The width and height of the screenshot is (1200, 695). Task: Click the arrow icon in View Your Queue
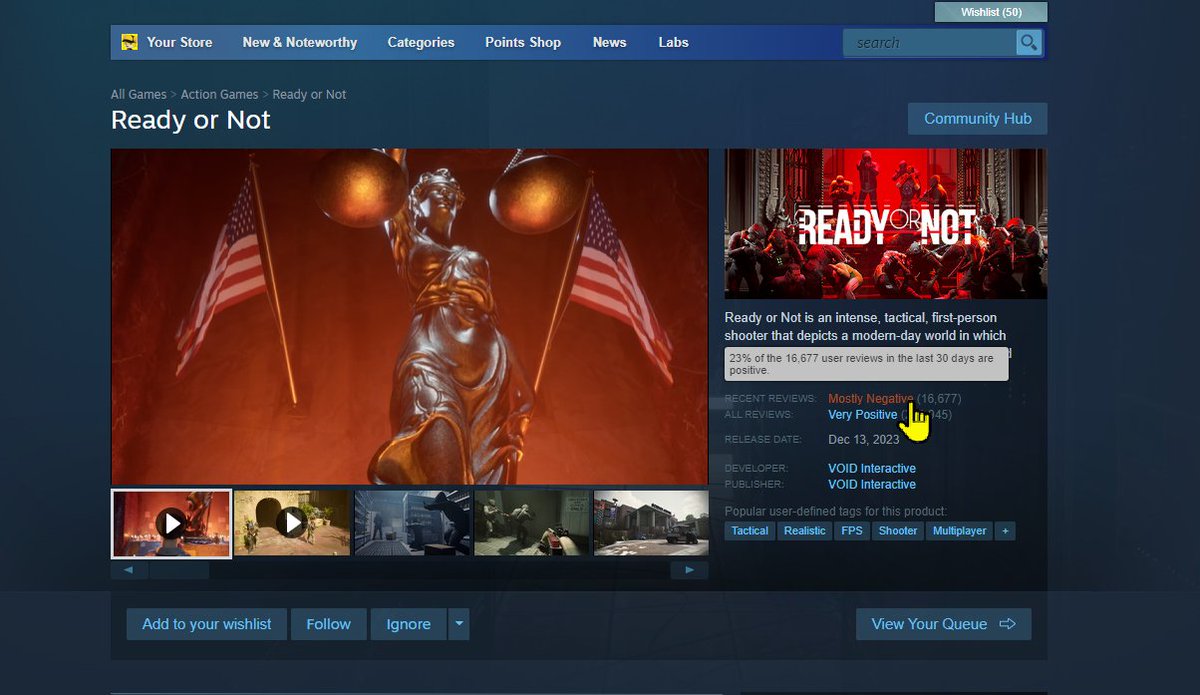[1008, 624]
